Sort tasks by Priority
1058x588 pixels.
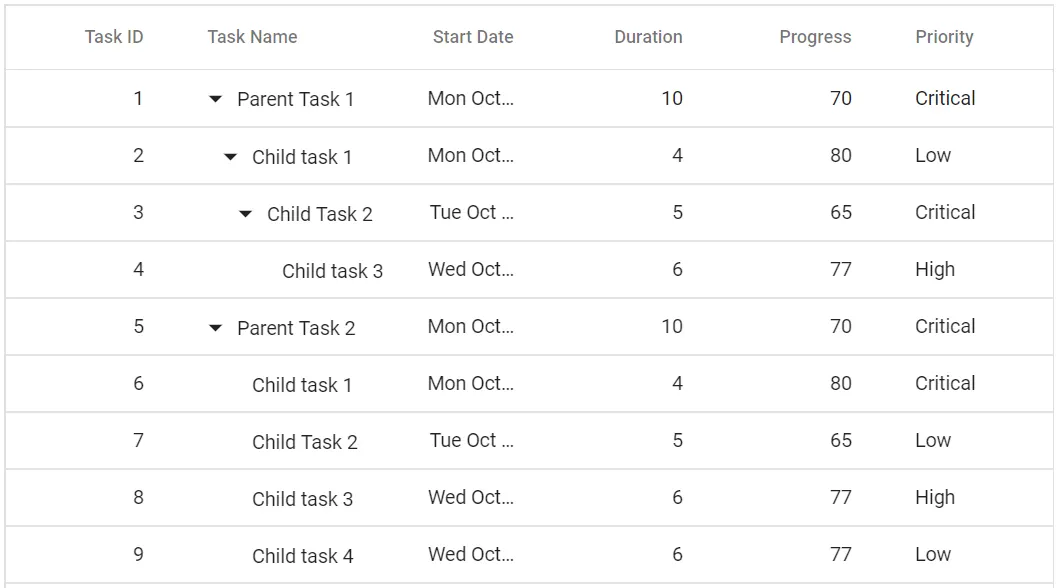click(944, 36)
